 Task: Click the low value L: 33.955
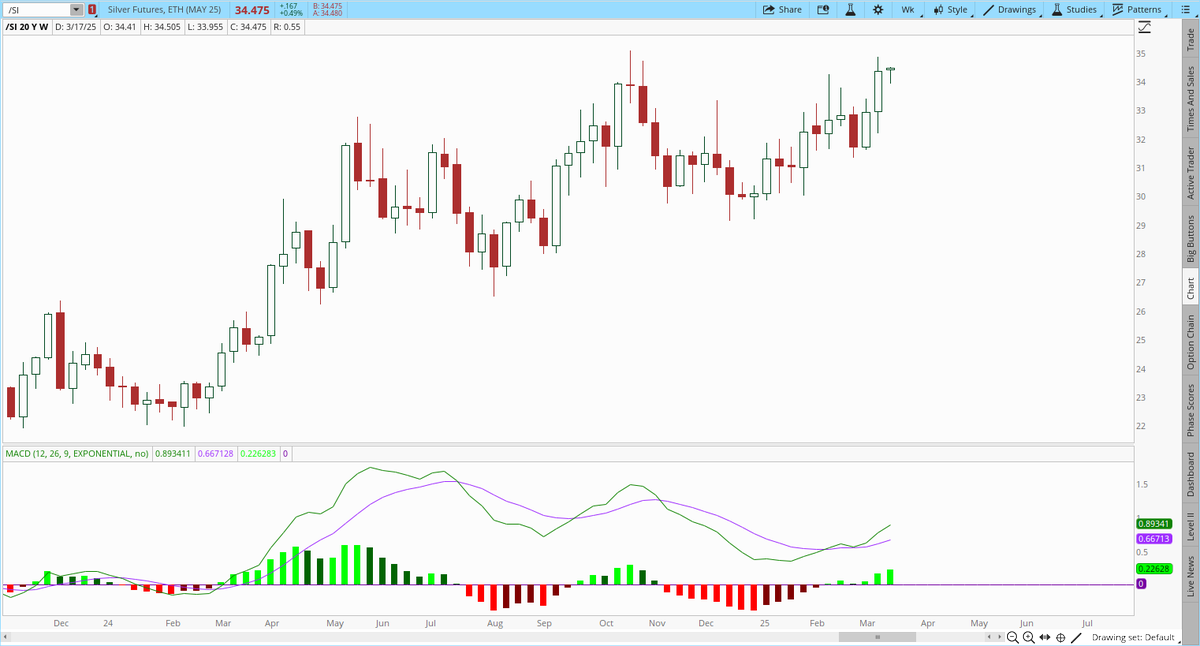[208, 27]
